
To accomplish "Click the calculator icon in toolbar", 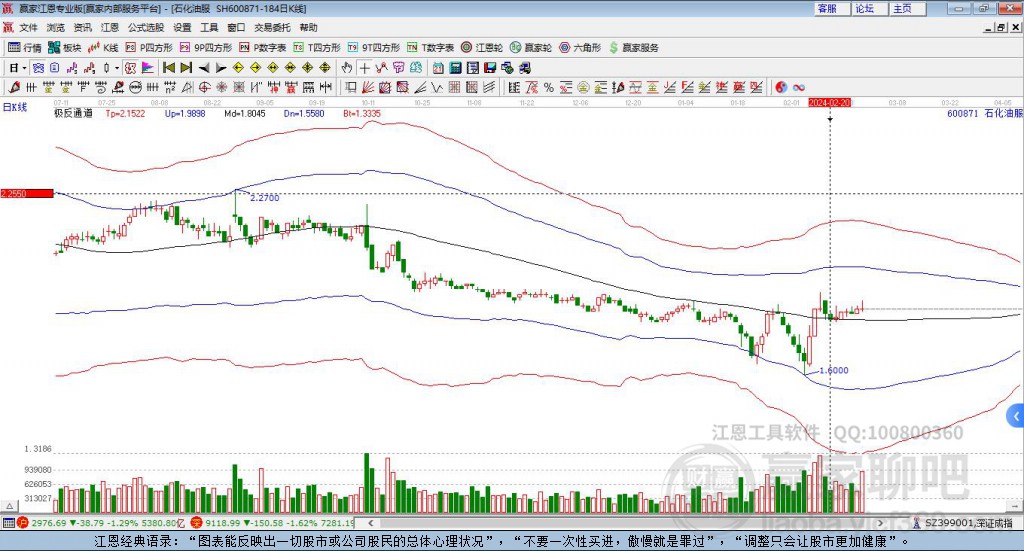I will click(456, 68).
